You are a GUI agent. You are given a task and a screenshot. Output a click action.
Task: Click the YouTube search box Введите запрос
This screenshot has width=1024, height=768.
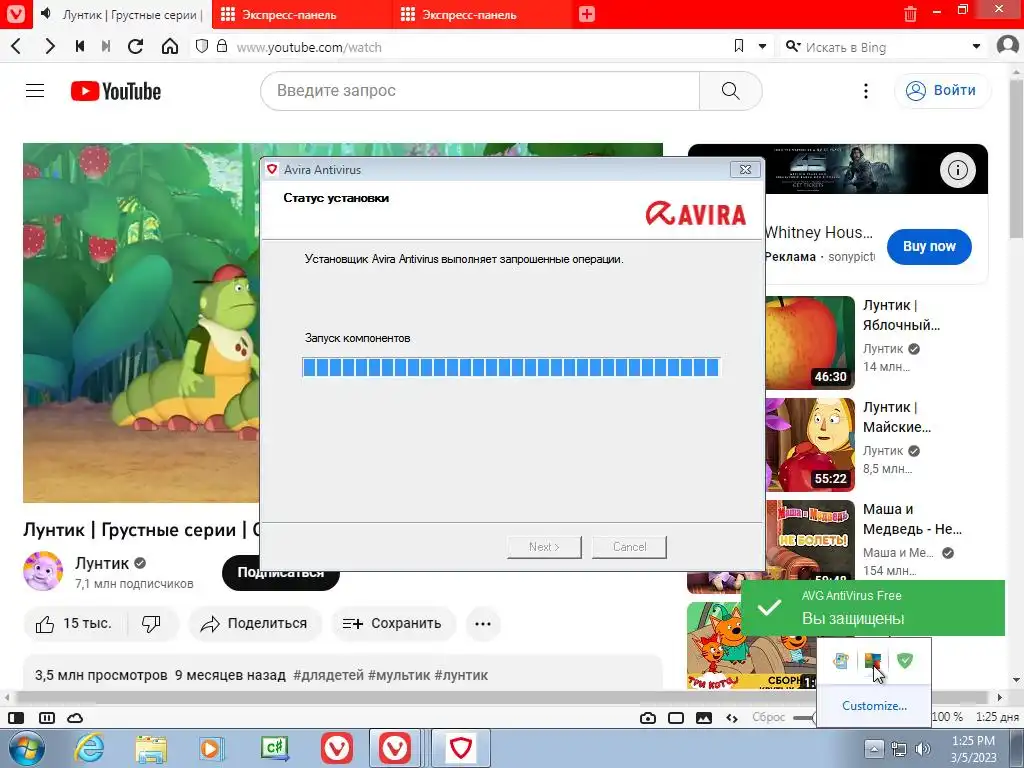click(x=480, y=91)
